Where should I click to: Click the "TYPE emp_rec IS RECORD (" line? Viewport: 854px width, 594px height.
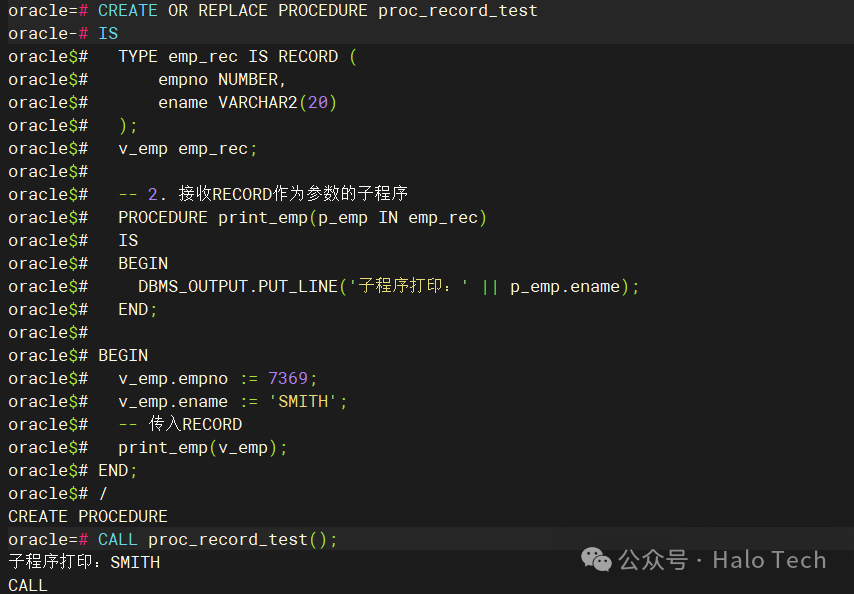(x=237, y=57)
